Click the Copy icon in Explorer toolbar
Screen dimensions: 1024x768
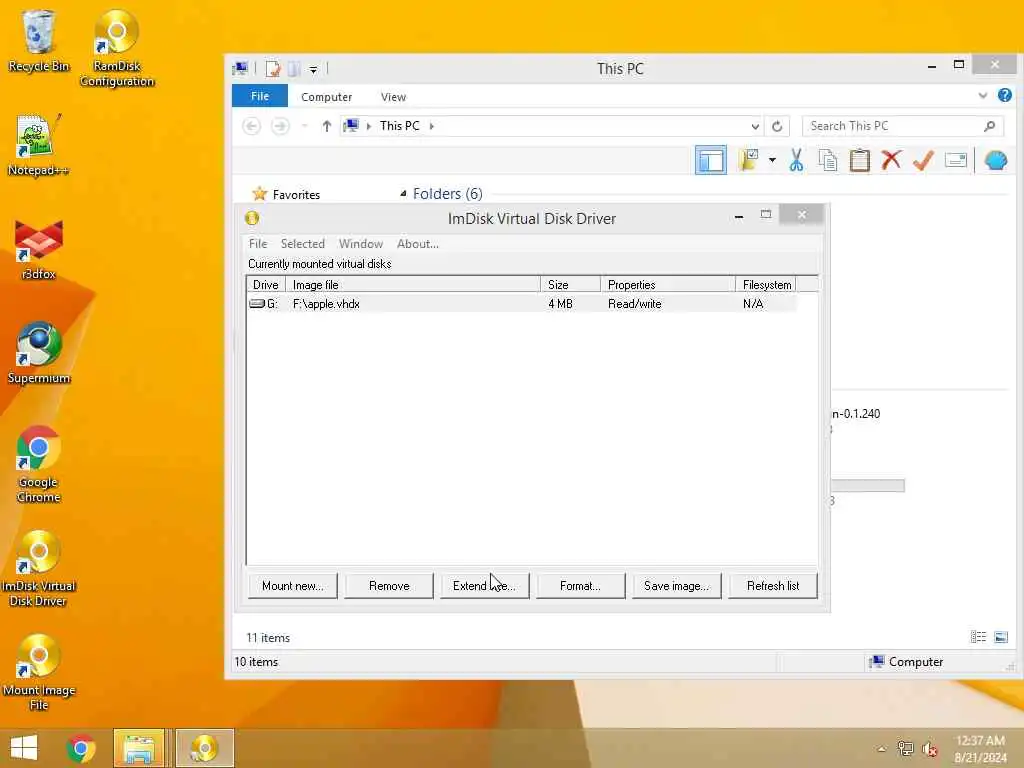point(828,160)
